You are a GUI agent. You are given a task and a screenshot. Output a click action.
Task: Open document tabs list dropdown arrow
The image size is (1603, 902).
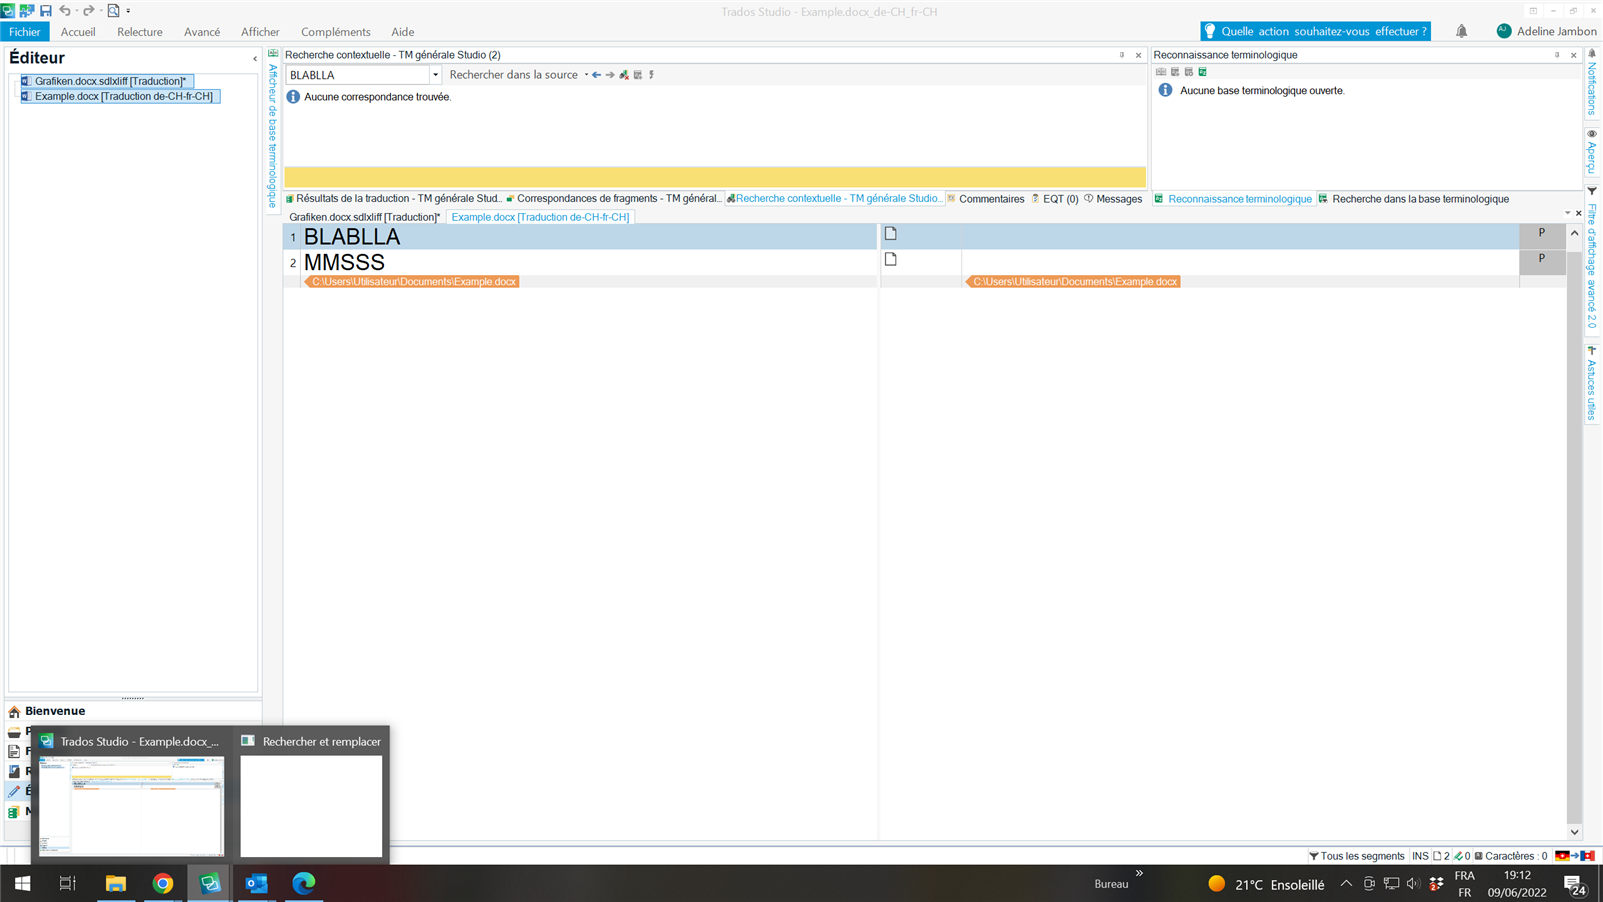tap(1567, 213)
